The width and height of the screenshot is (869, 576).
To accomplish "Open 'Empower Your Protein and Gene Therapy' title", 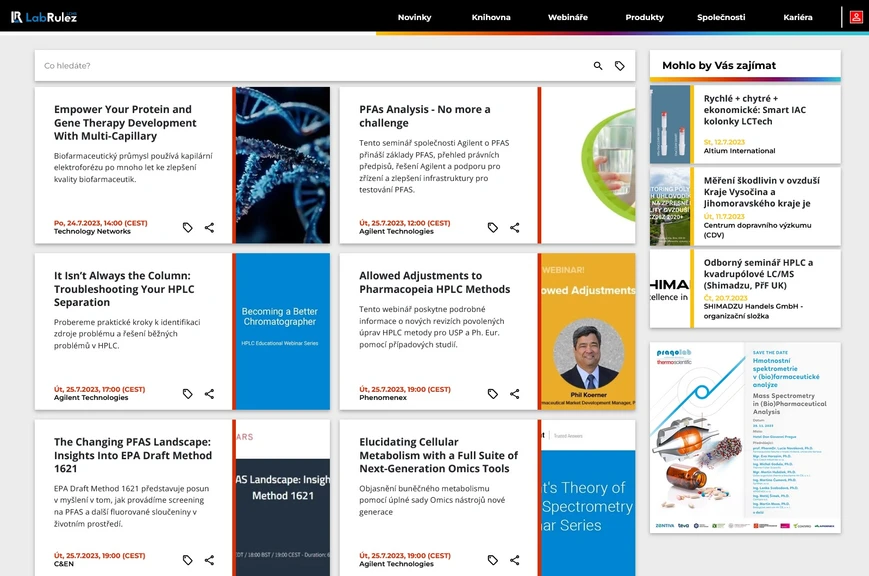I will pos(125,123).
